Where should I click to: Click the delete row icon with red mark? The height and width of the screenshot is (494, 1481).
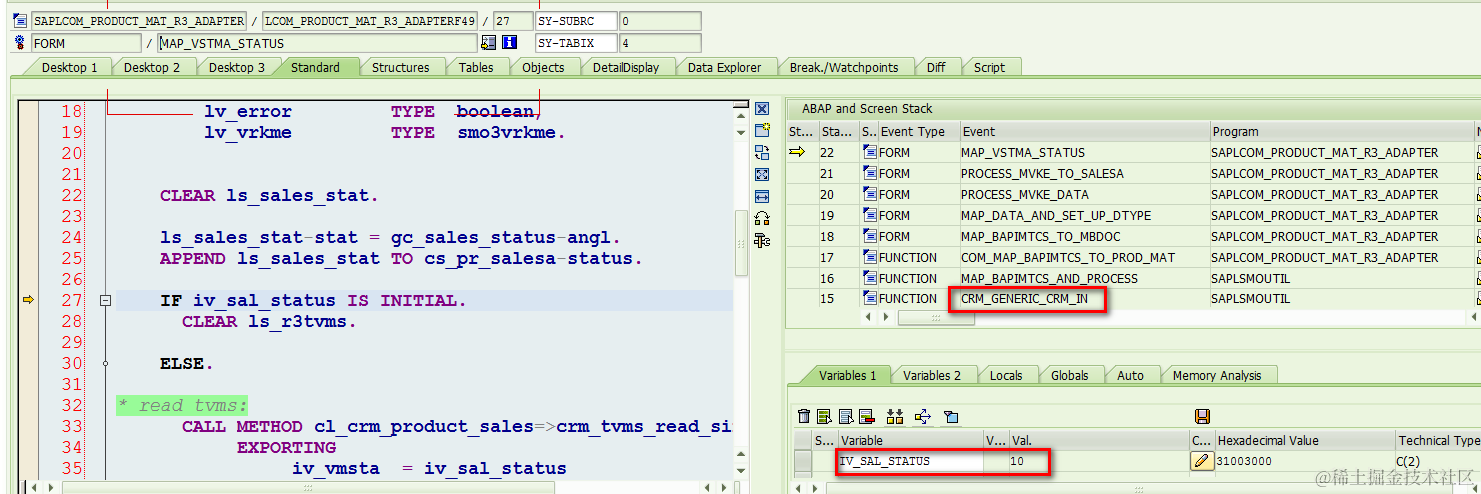point(866,417)
